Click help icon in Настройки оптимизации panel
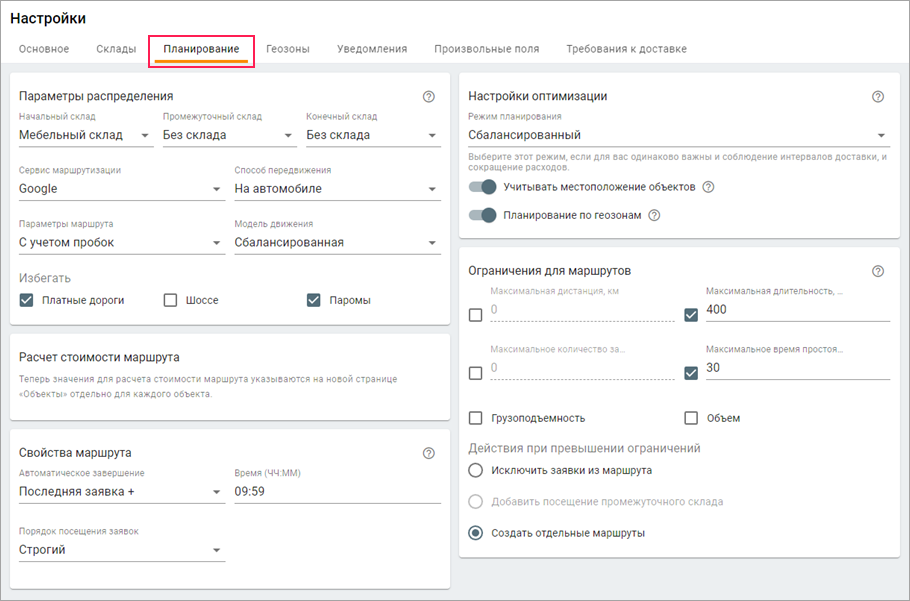The image size is (910, 601). 878,97
